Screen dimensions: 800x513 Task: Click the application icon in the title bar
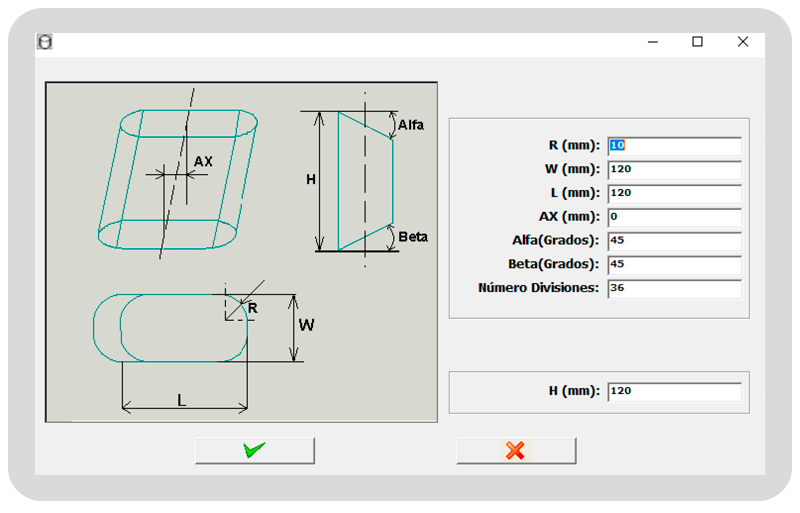coord(45,42)
